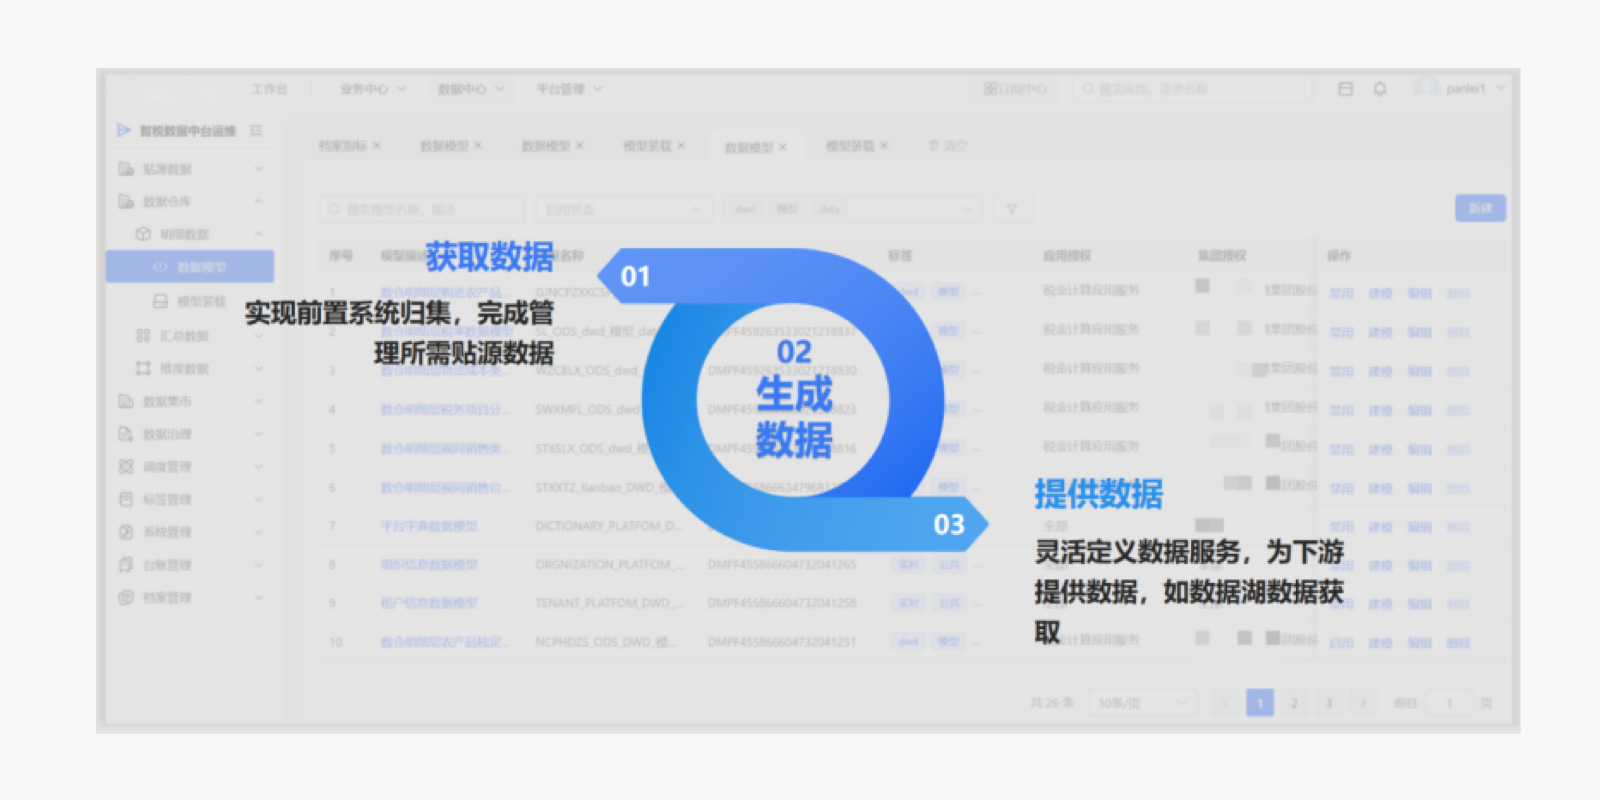Open 系统管理 in the sidebar

pos(167,532)
